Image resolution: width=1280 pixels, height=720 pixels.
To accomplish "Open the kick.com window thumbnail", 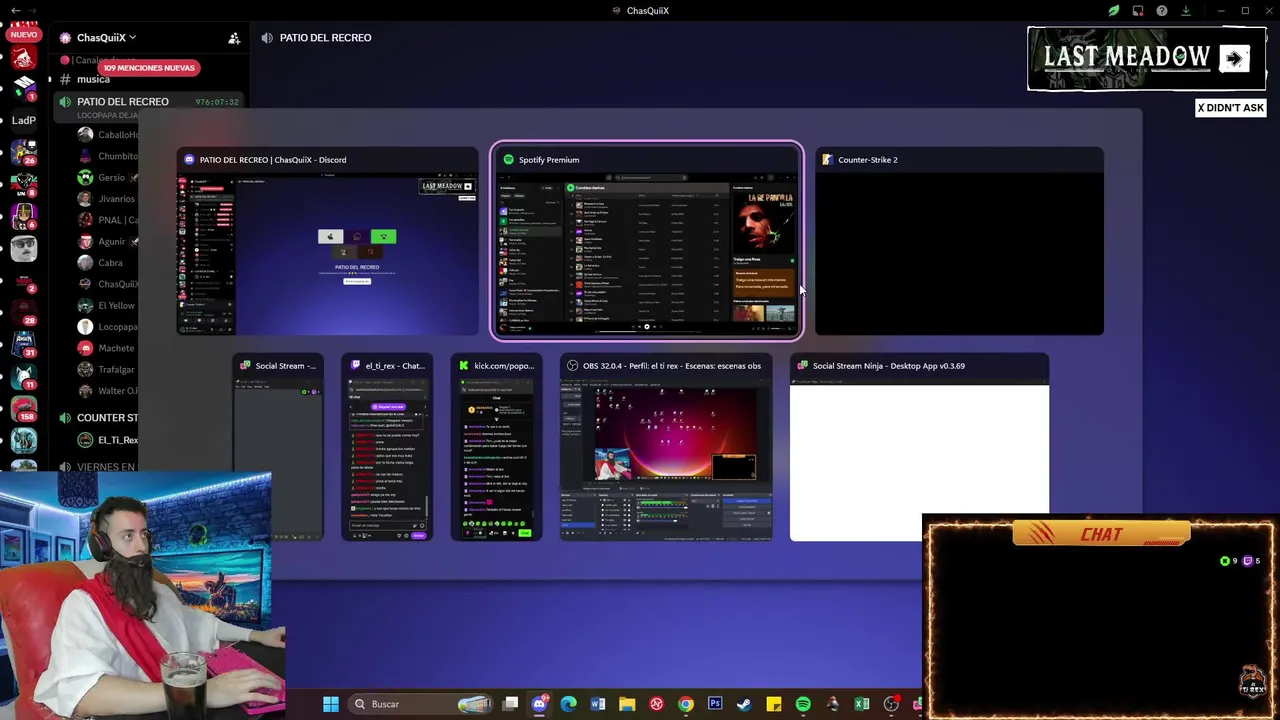I will click(496, 447).
